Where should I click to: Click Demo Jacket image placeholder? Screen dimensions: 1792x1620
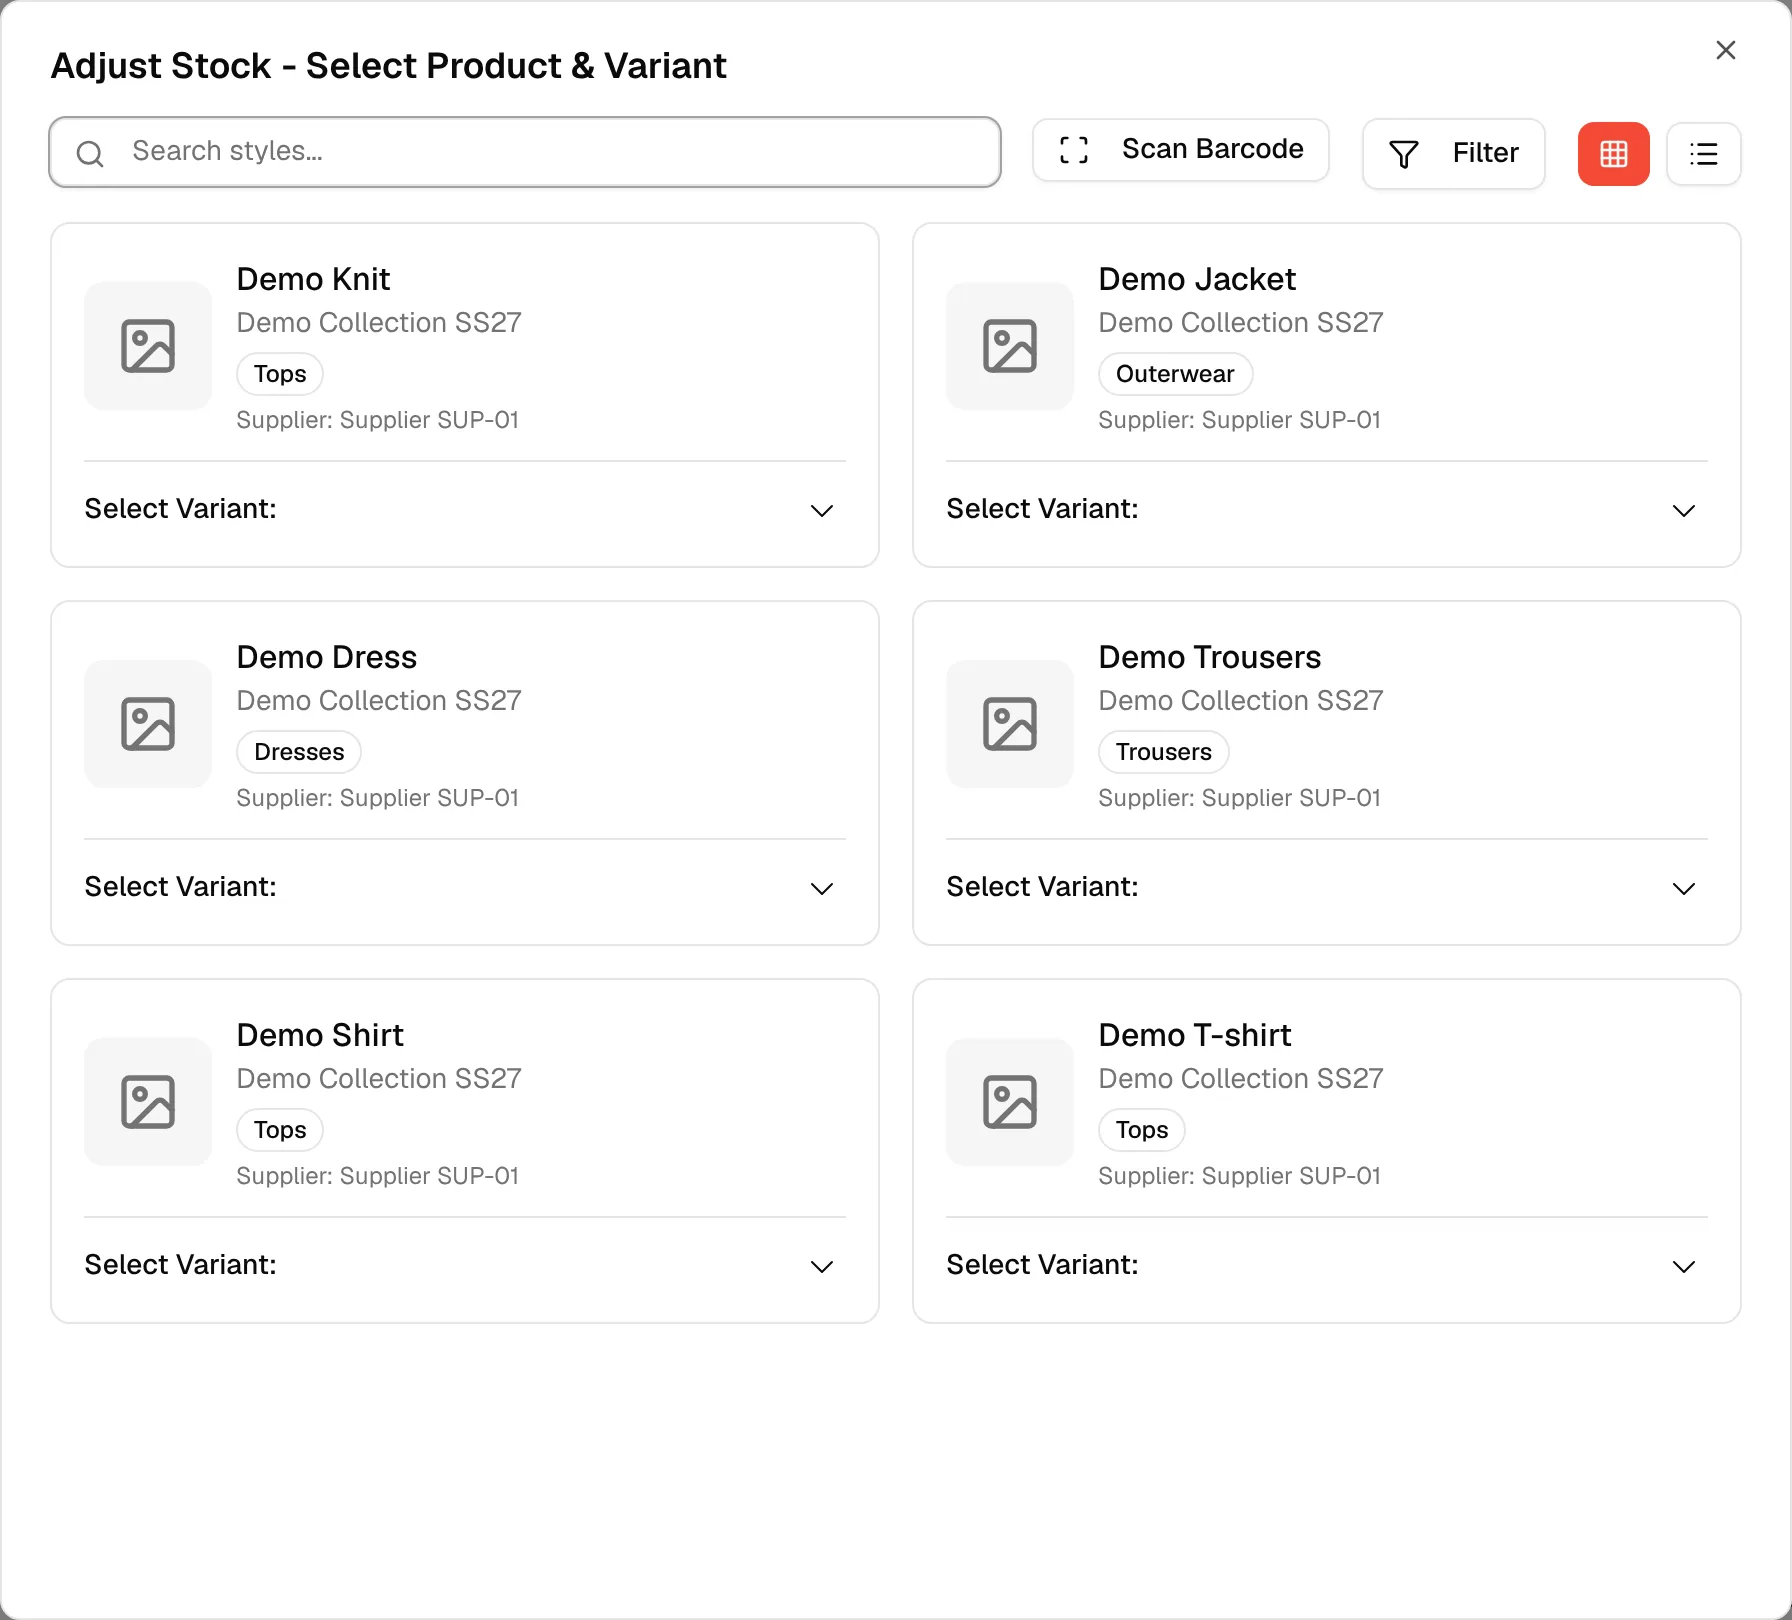(x=1010, y=346)
